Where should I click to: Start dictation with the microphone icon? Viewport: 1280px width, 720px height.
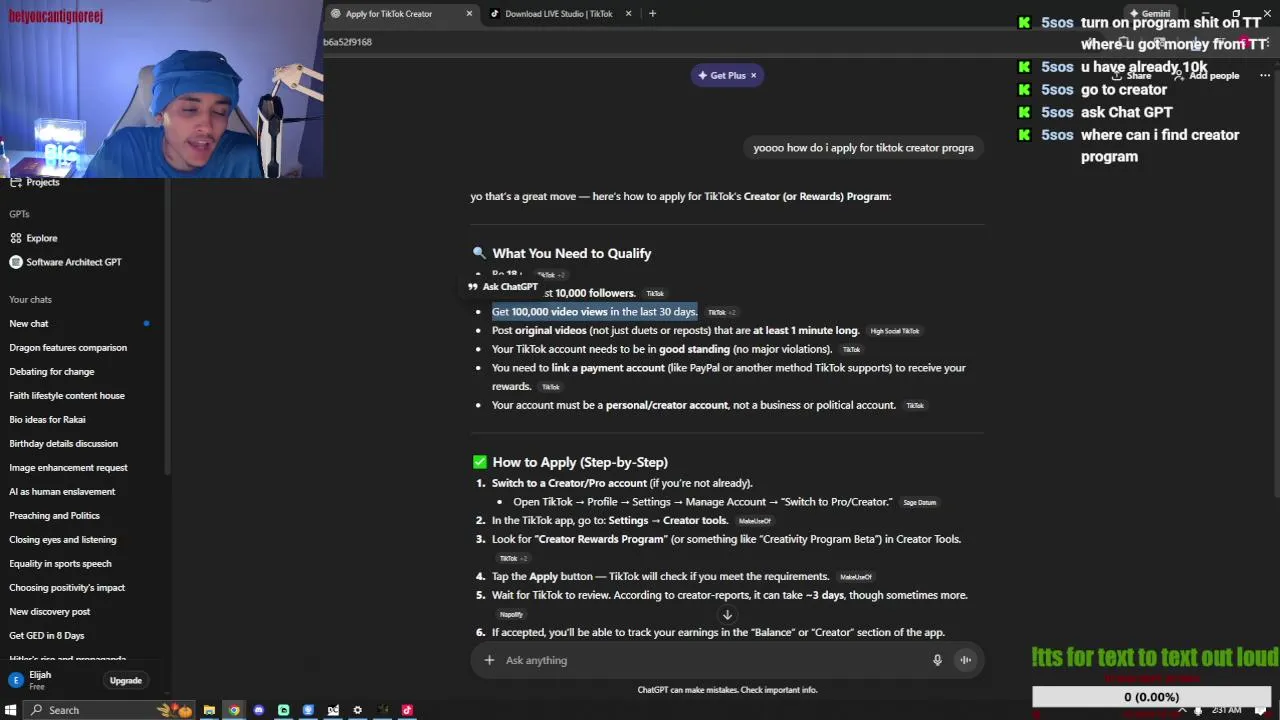(x=937, y=660)
